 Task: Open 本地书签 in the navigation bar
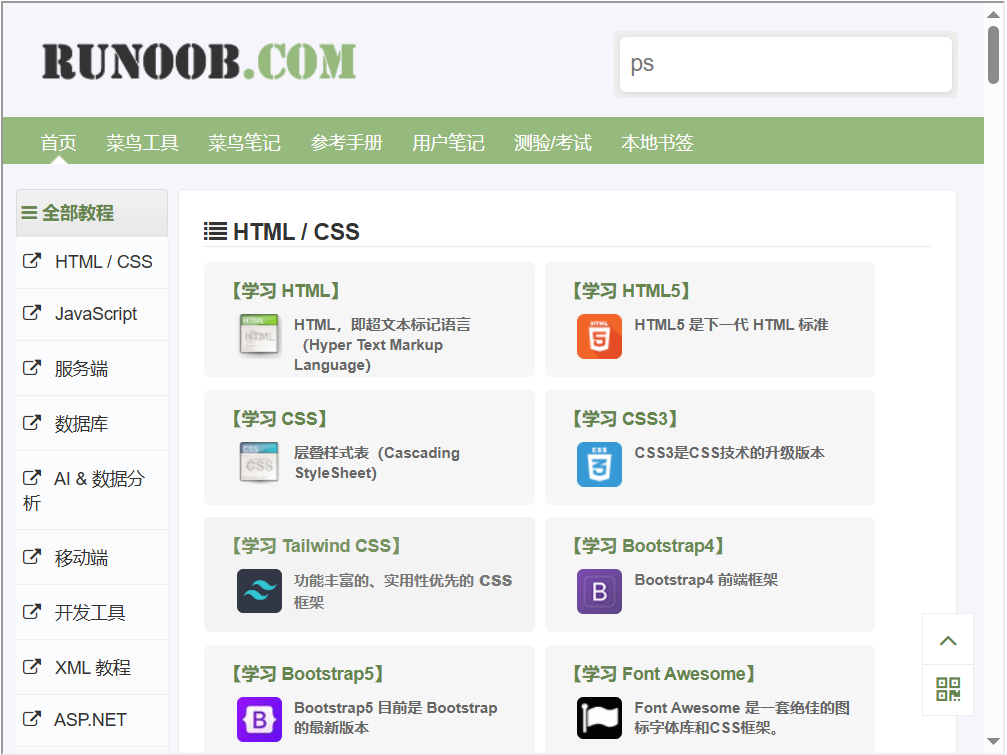click(657, 142)
